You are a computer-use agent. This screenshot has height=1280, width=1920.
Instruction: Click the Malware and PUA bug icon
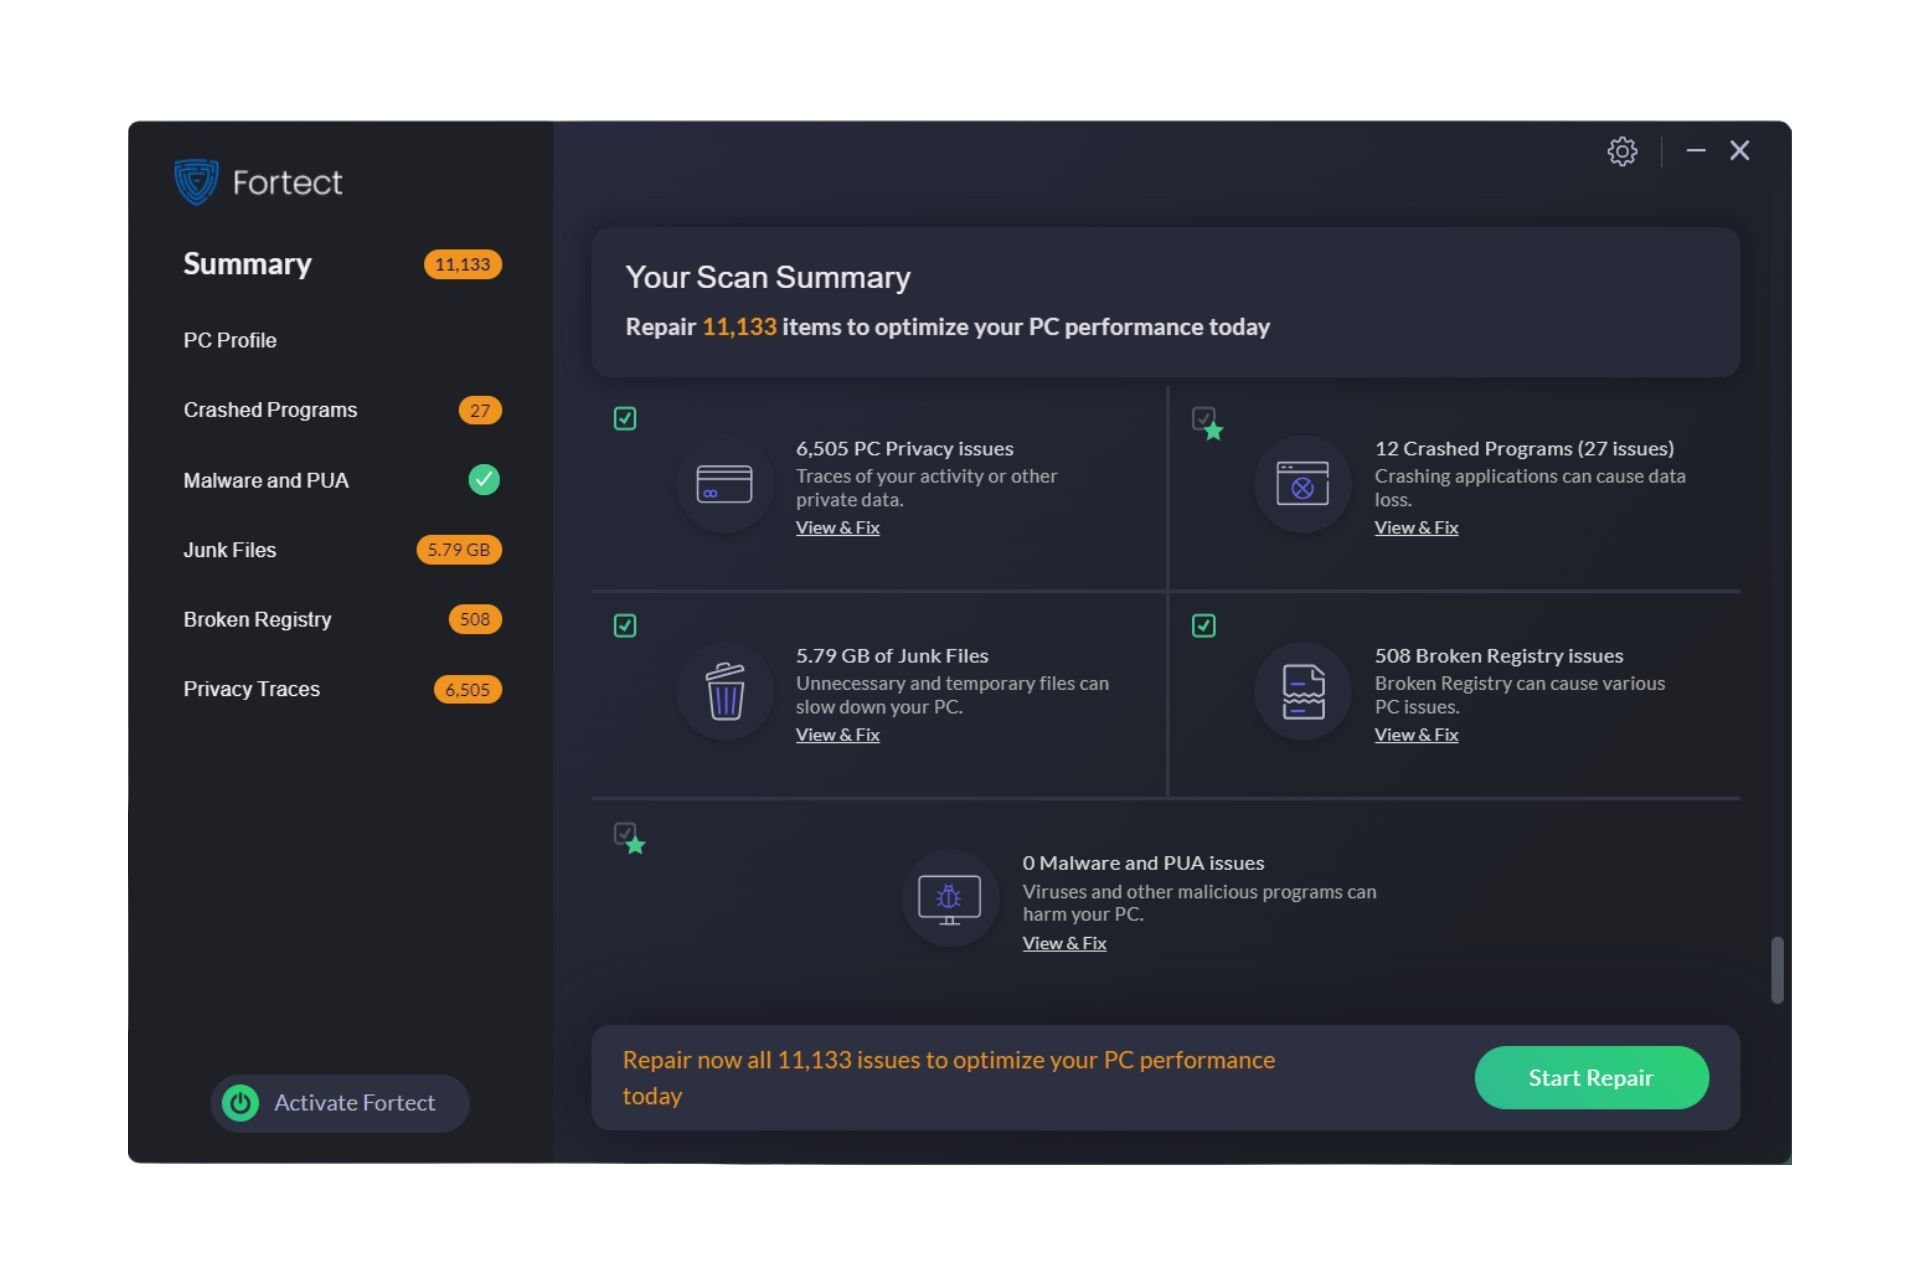tap(949, 897)
